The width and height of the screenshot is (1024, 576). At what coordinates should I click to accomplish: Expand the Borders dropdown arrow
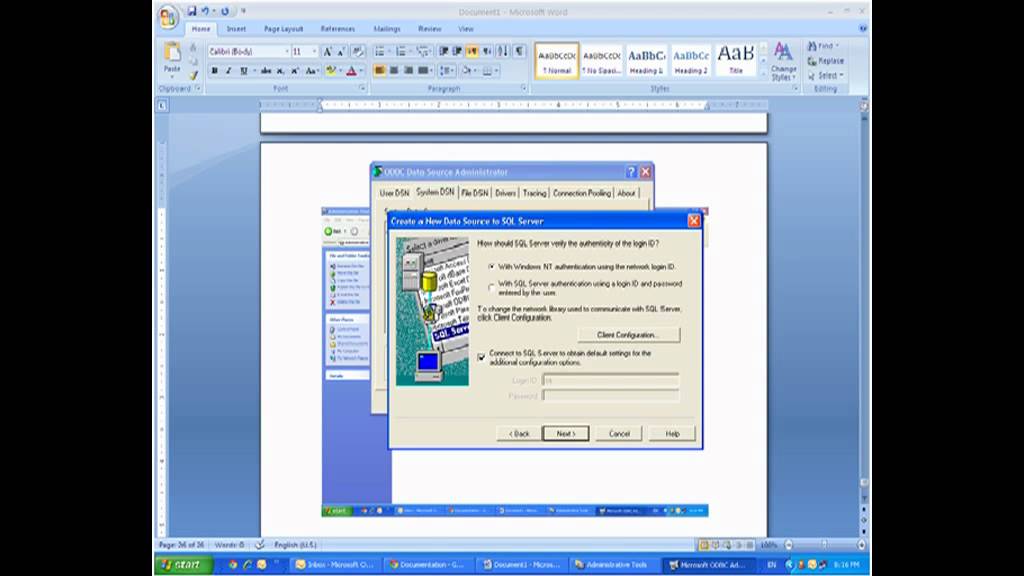496,71
